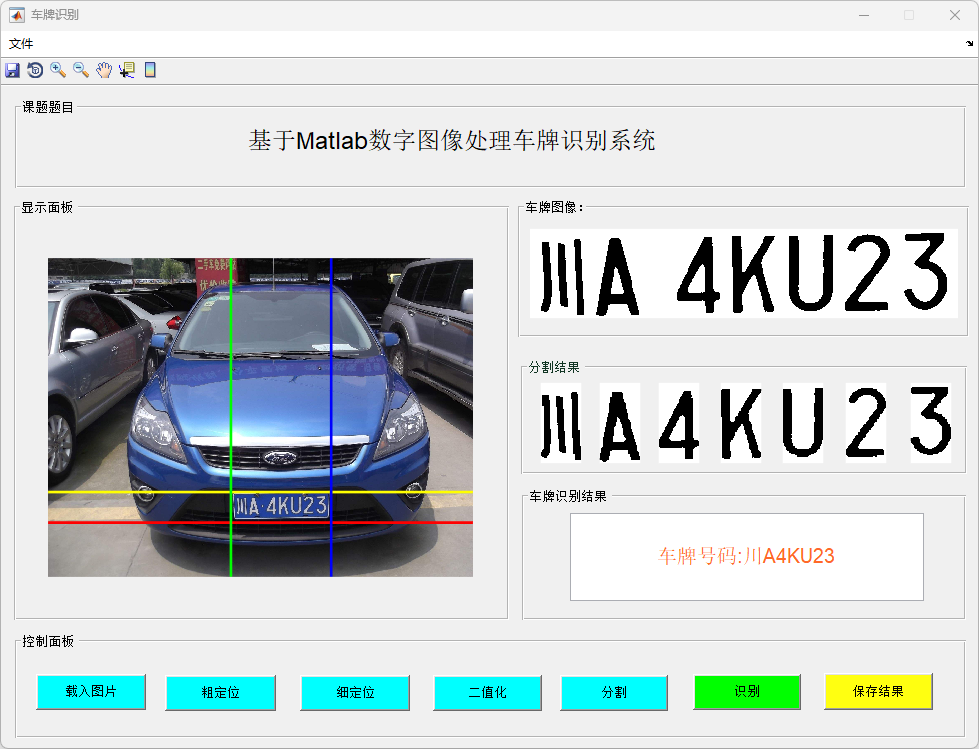Click the 细定位 button
This screenshot has height=749, width=979.
pyautogui.click(x=355, y=692)
